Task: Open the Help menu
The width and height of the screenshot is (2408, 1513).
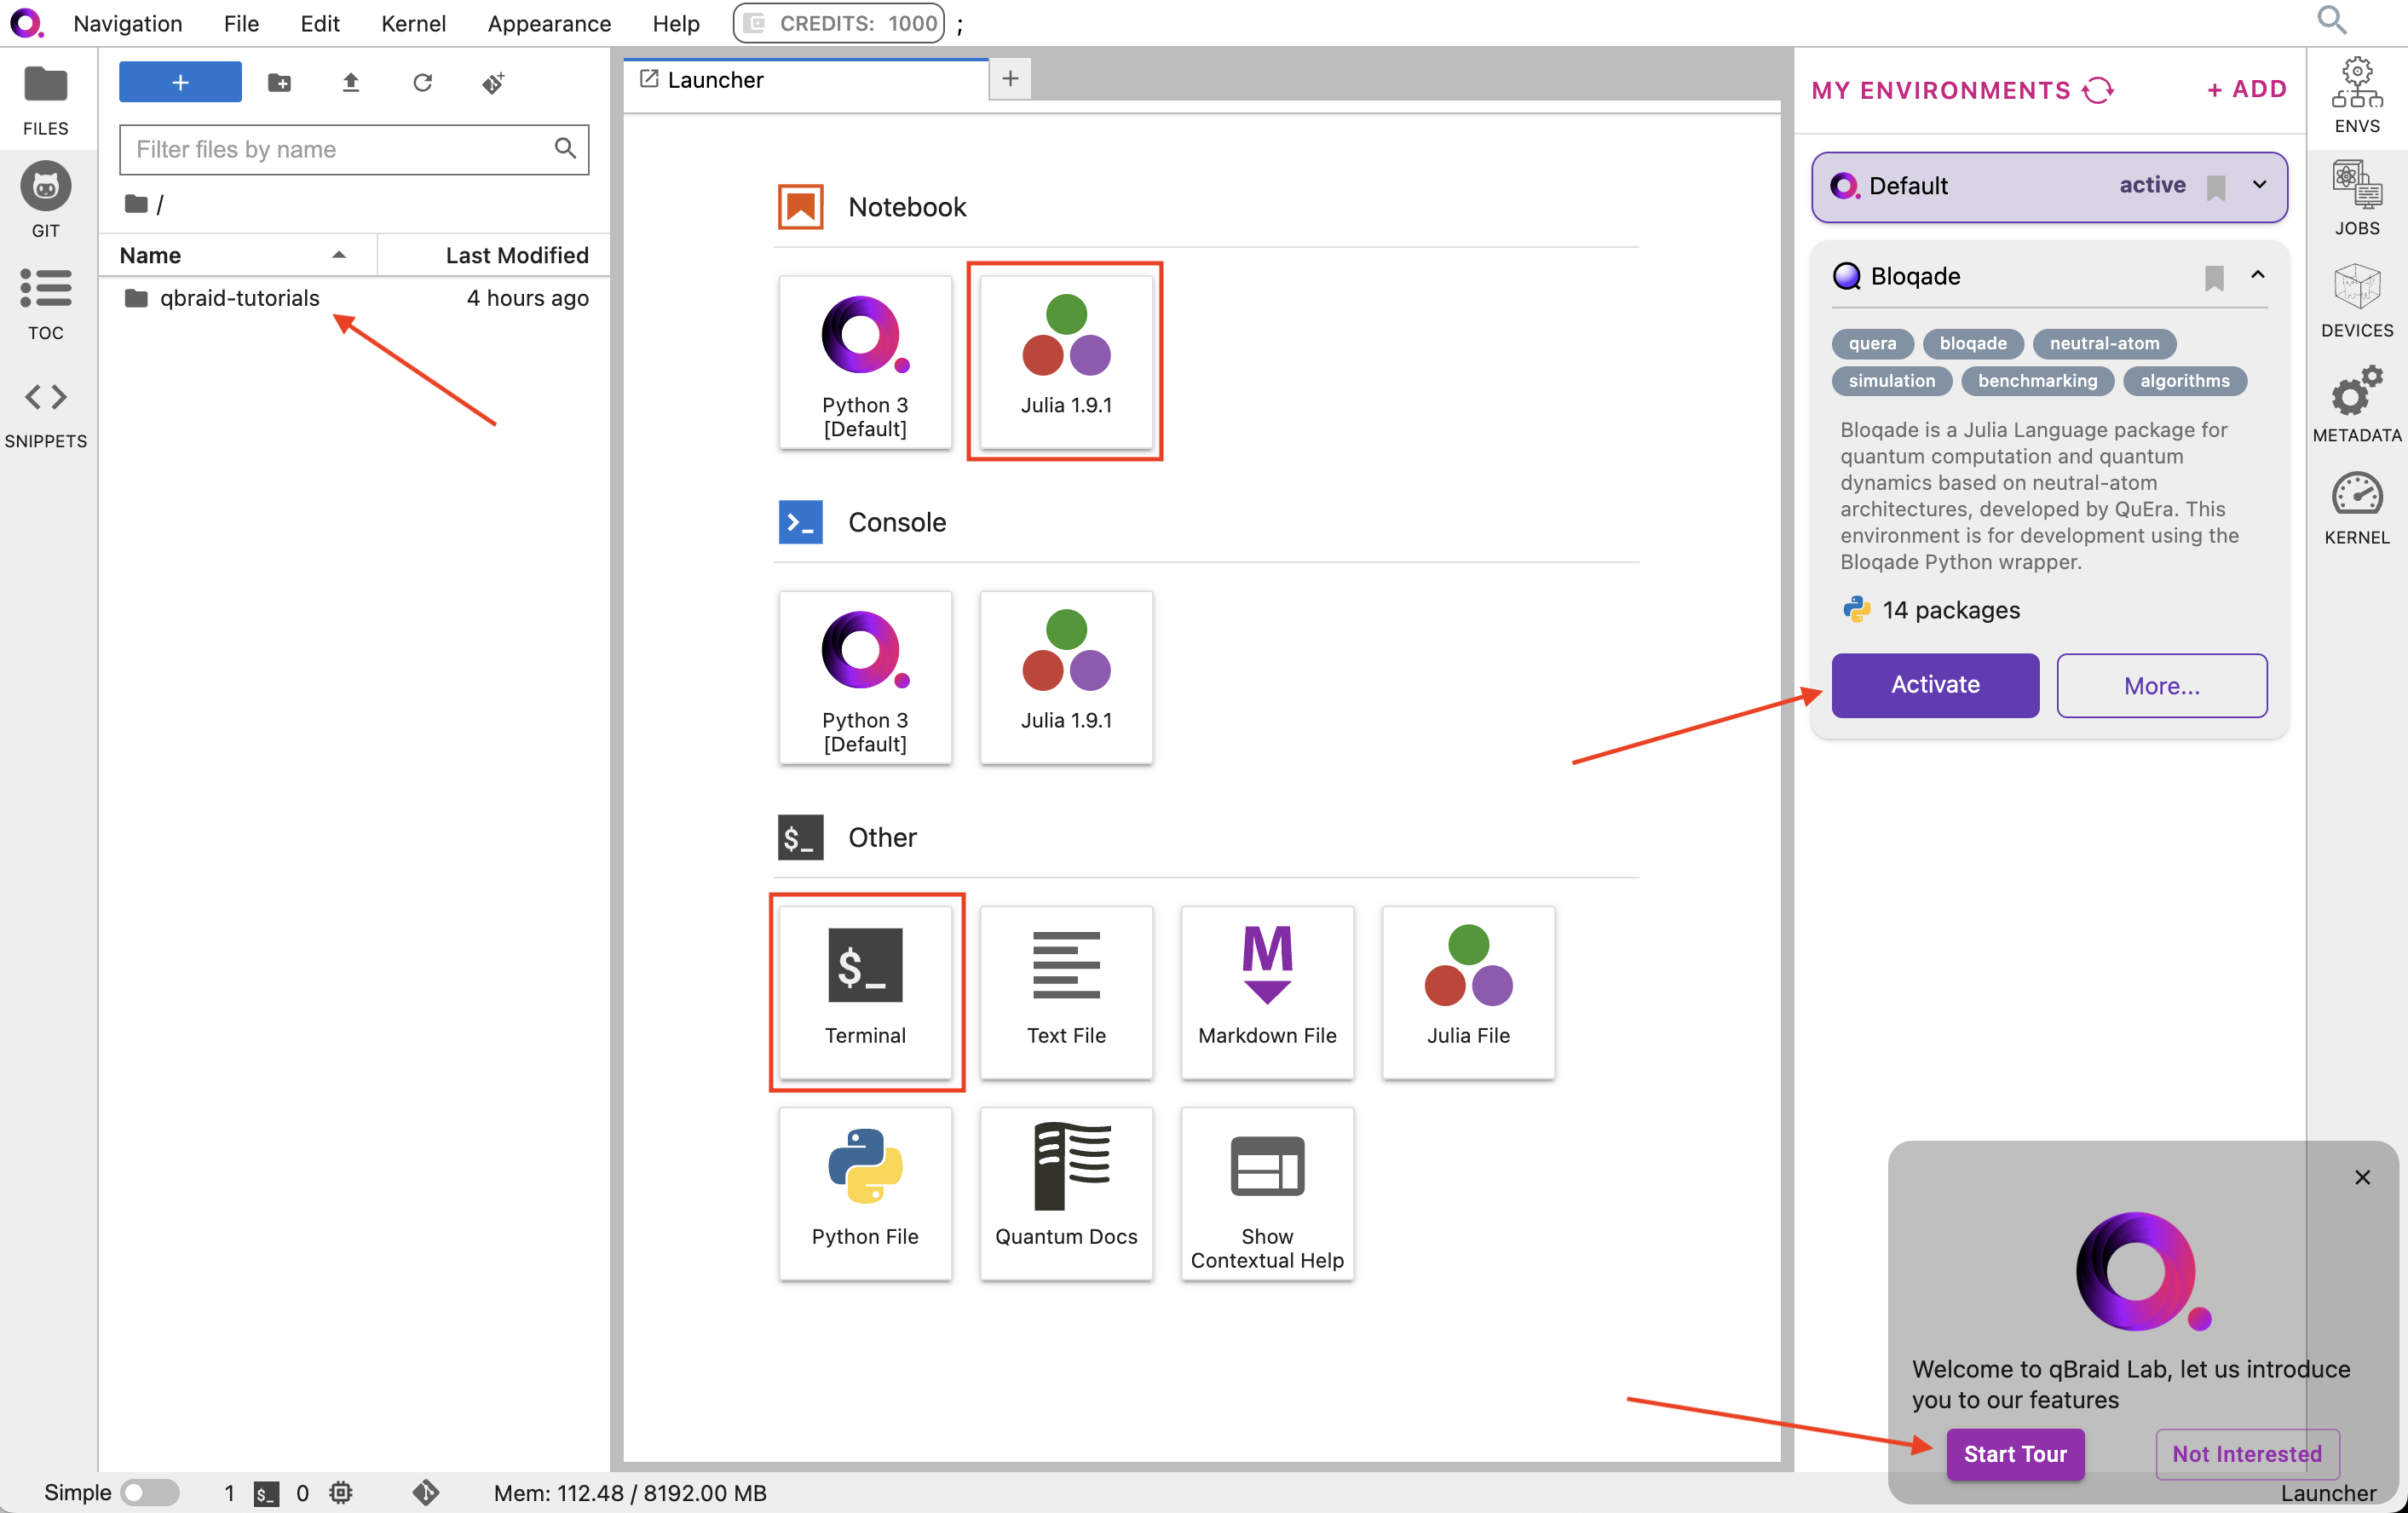Action: (676, 23)
